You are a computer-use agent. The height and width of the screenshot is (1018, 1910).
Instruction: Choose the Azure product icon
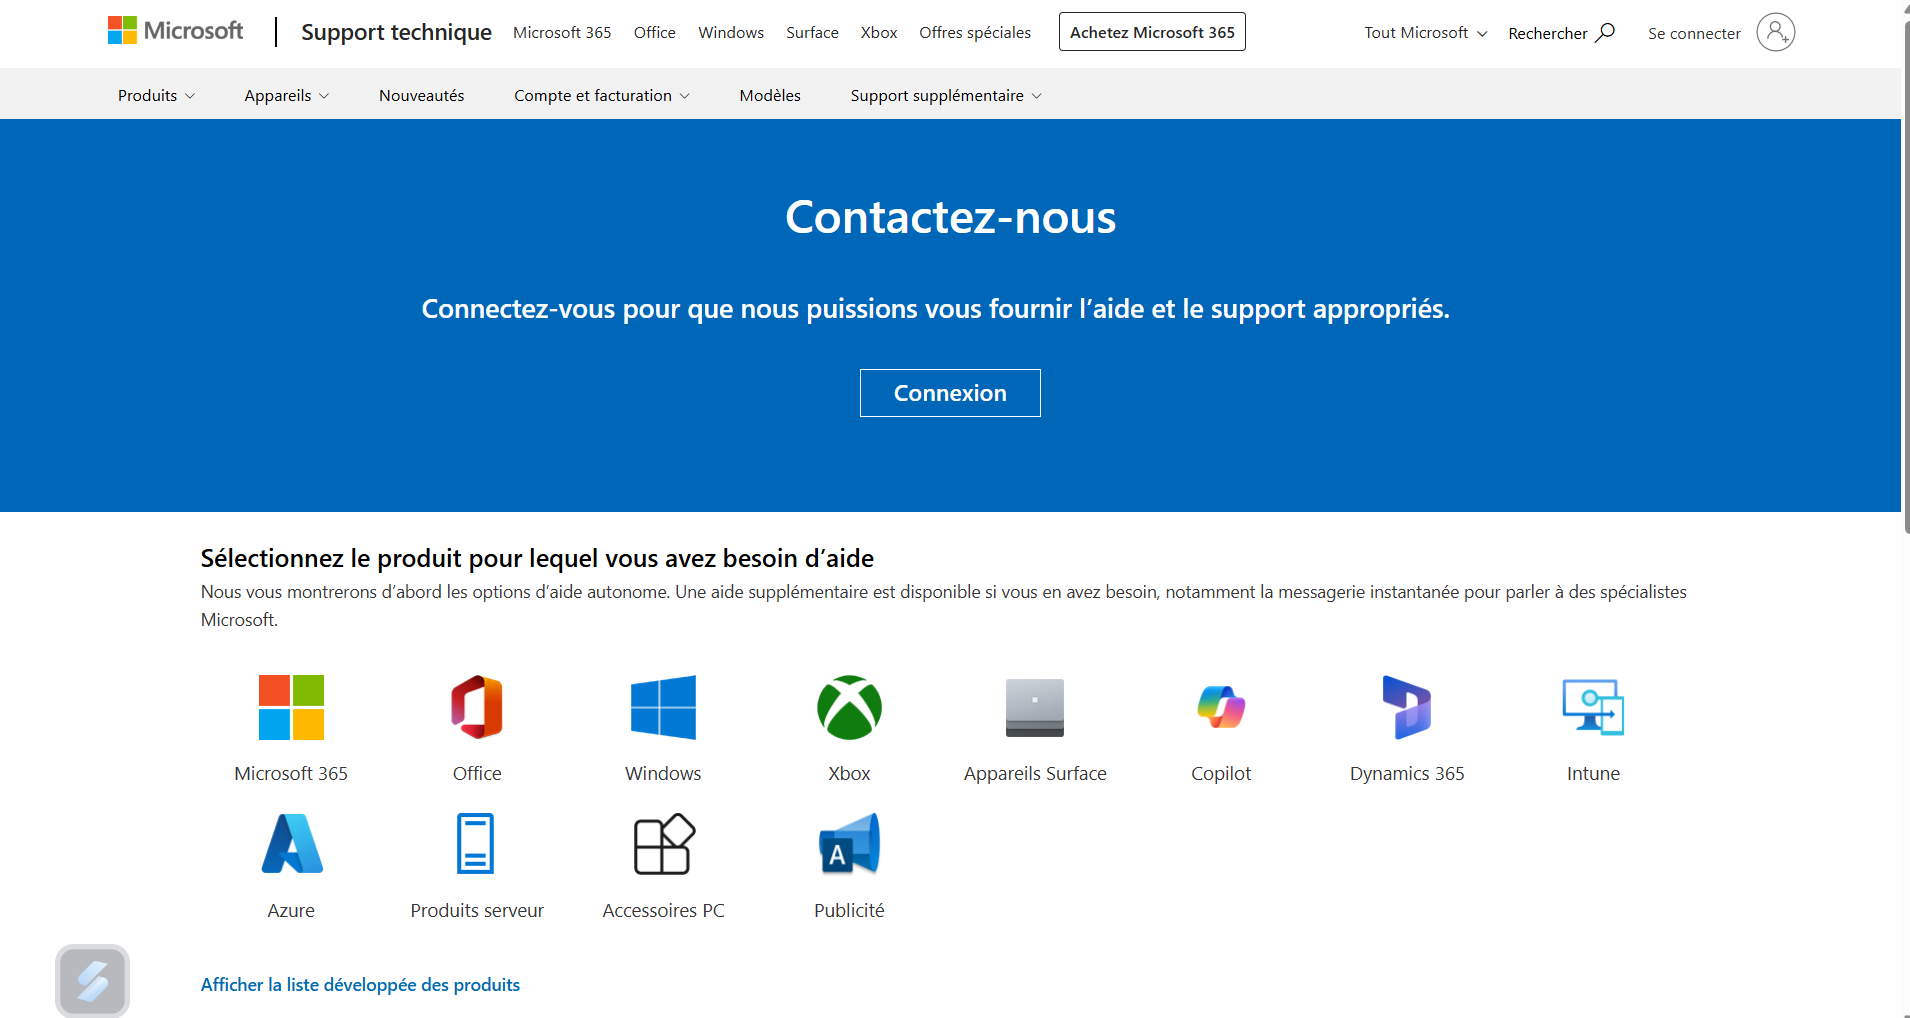[x=291, y=844]
